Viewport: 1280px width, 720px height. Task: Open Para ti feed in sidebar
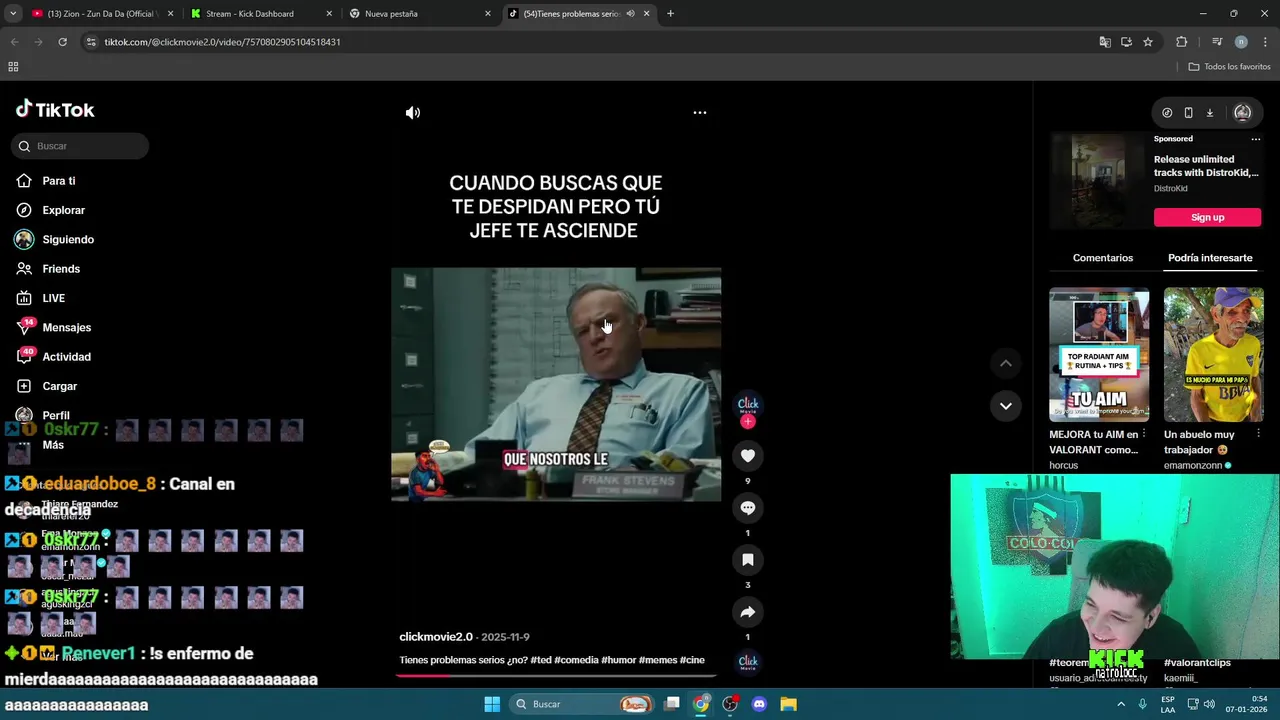pyautogui.click(x=59, y=181)
